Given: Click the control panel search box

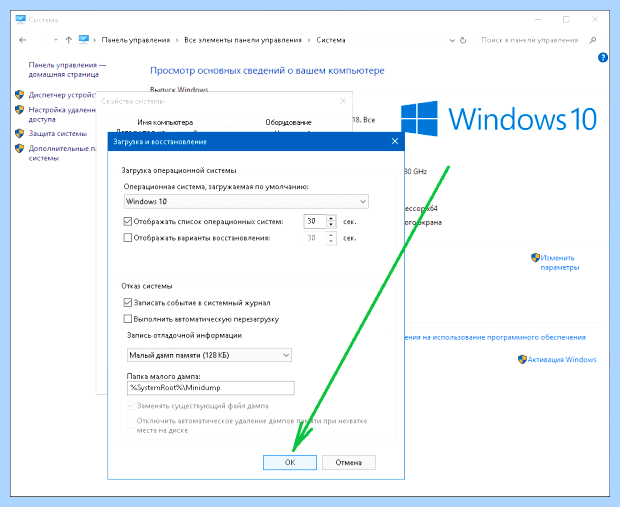Looking at the screenshot, I should tap(530, 40).
